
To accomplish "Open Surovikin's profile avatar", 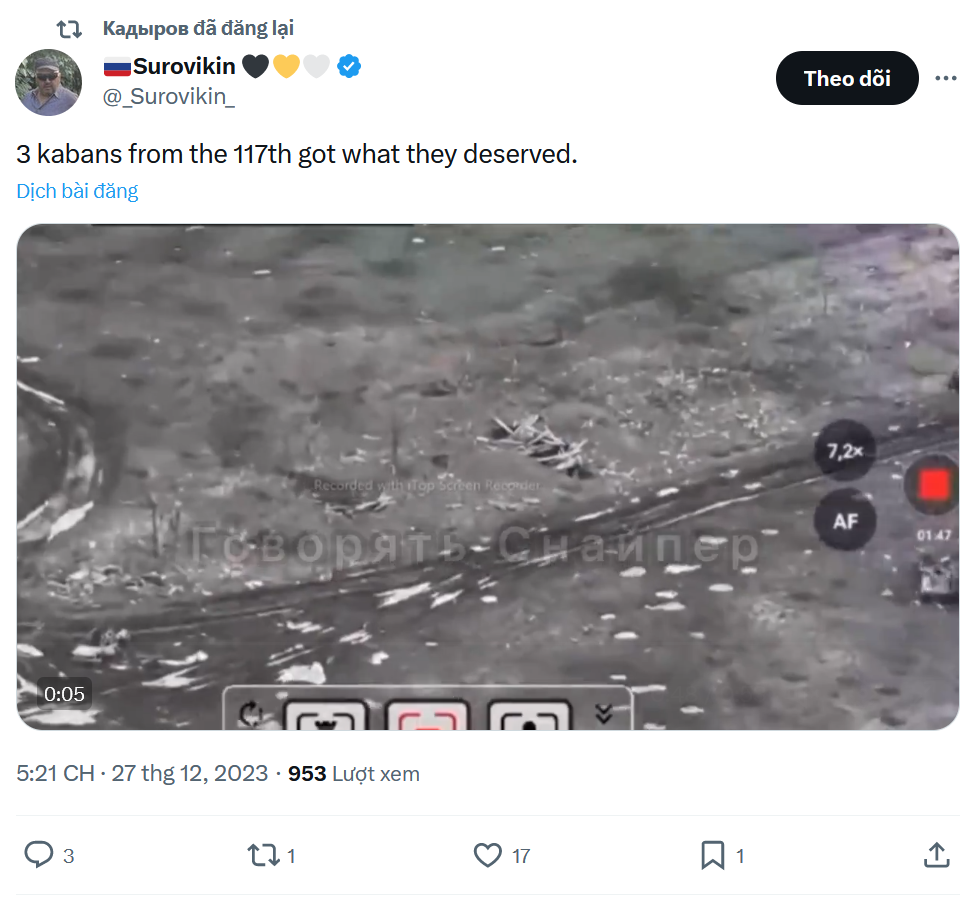I will [48, 82].
